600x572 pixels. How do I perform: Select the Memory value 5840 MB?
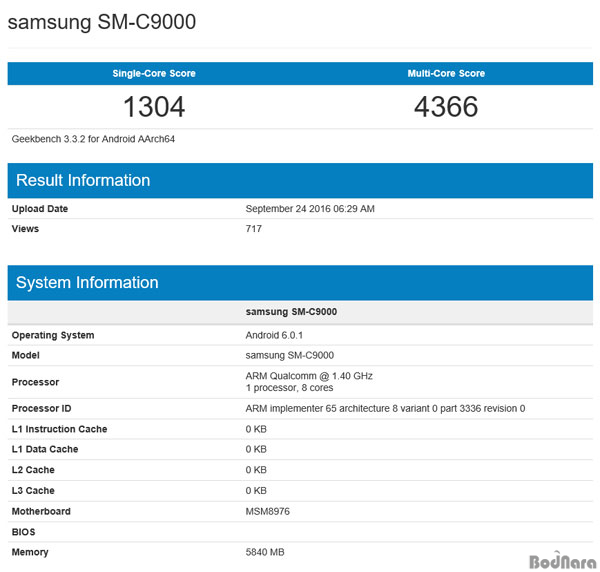point(265,552)
